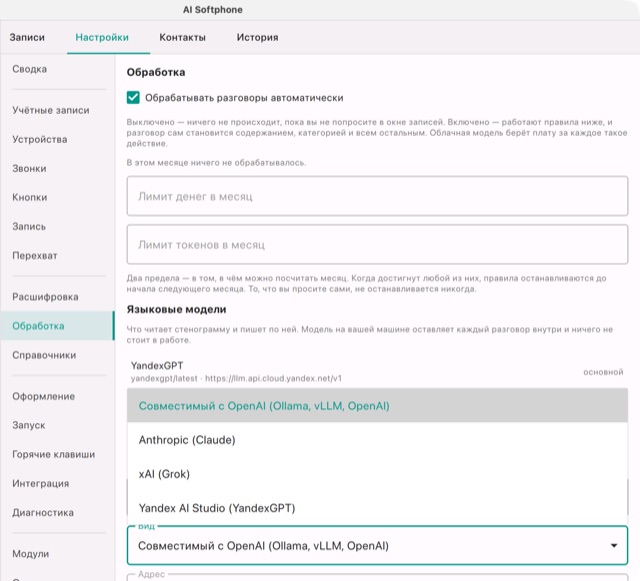Click the основной label beside YandexGPT
This screenshot has width=640, height=581.
(x=603, y=372)
